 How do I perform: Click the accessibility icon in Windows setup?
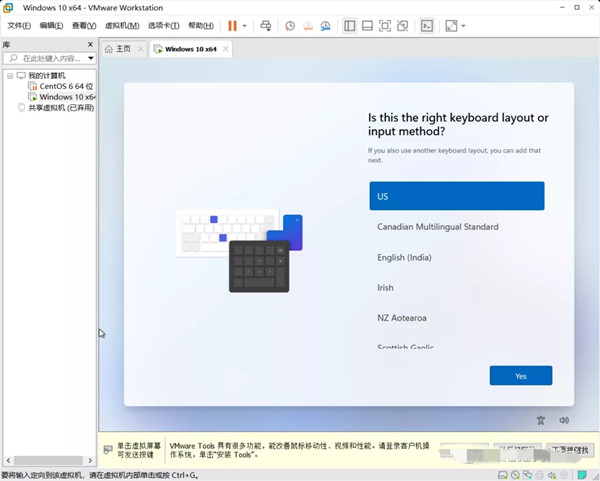[540, 421]
